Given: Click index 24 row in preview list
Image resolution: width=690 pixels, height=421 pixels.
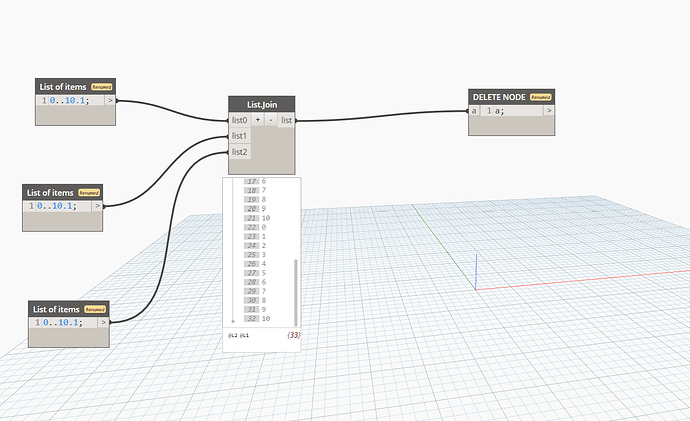Looking at the screenshot, I should click(x=255, y=245).
